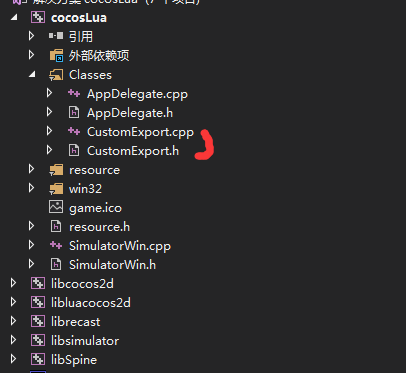Image resolution: width=406 pixels, height=373 pixels.
Task: Select the Classes folder label
Action: click(90, 75)
